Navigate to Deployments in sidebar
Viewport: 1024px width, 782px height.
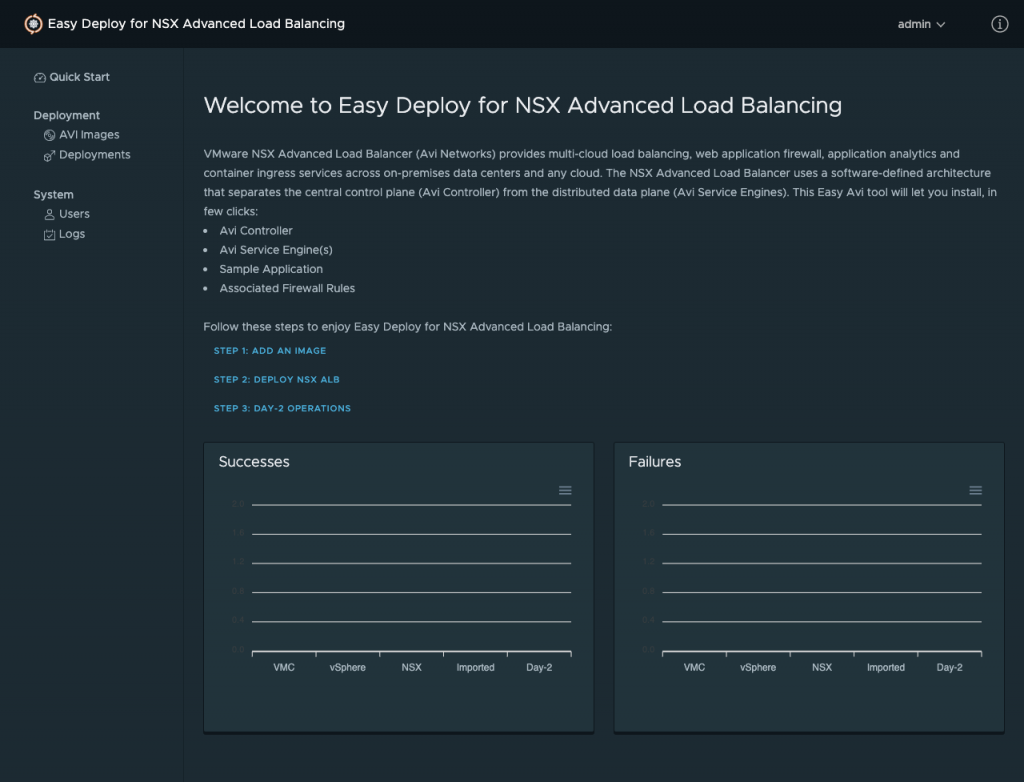[x=95, y=155]
